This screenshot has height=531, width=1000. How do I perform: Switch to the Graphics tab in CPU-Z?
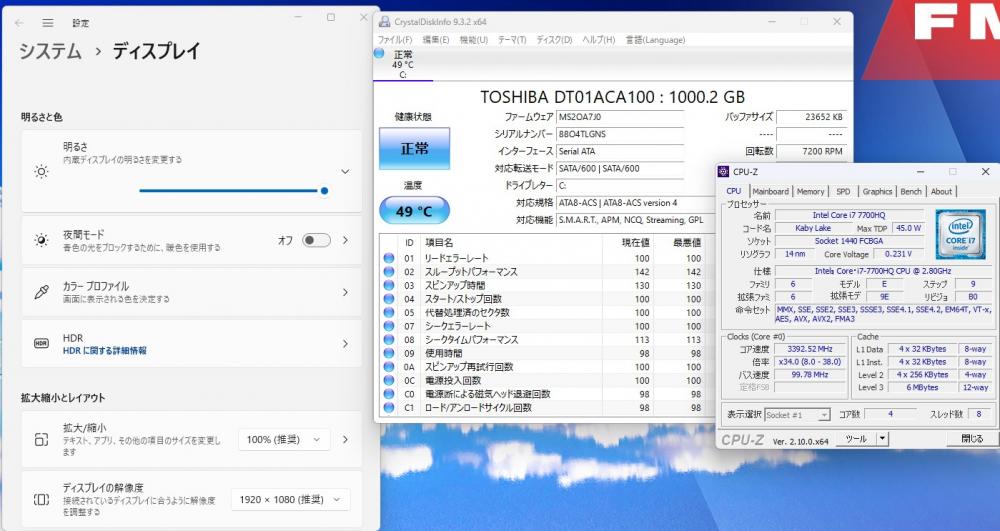tap(878, 191)
